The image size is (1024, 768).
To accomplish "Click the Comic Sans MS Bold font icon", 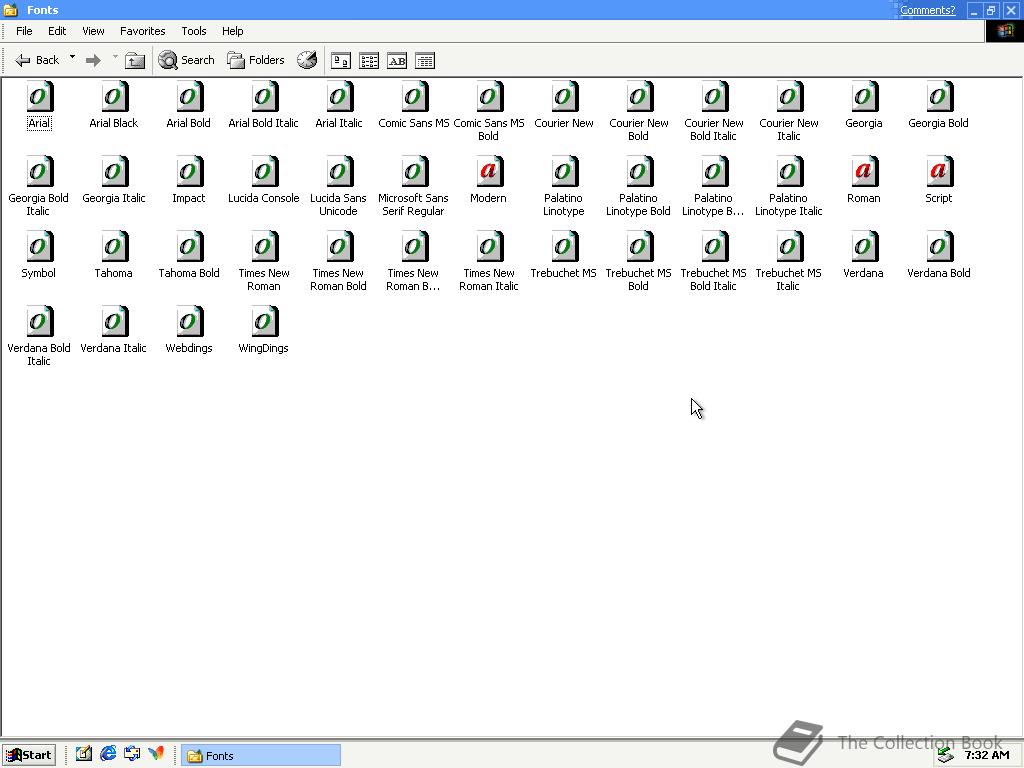I will 489,97.
